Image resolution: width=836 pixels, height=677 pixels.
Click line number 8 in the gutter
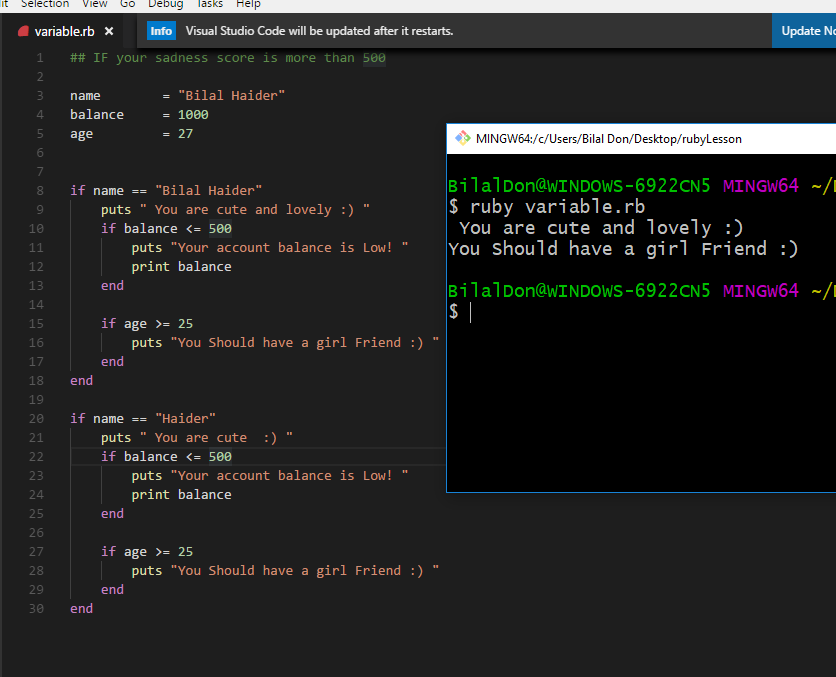[x=40, y=190]
